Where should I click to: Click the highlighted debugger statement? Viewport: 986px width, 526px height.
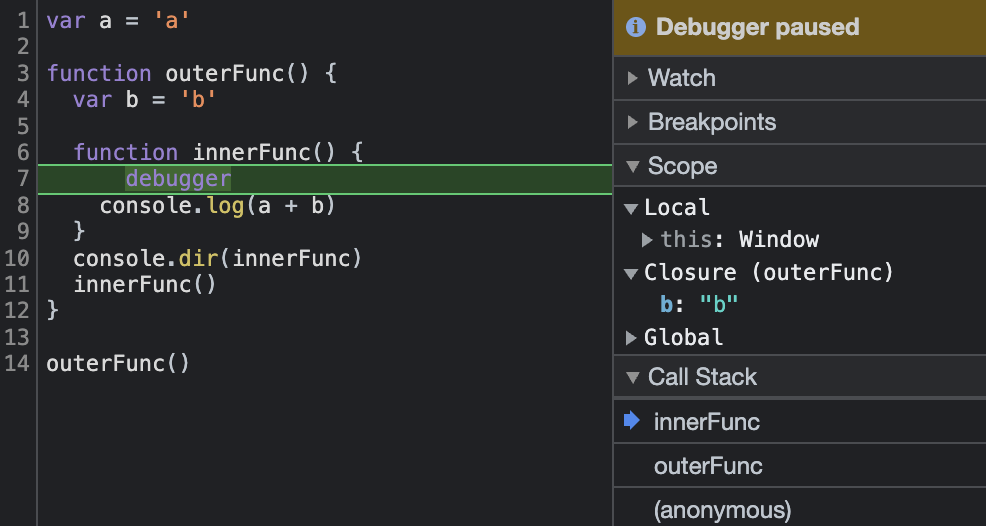tap(179, 179)
